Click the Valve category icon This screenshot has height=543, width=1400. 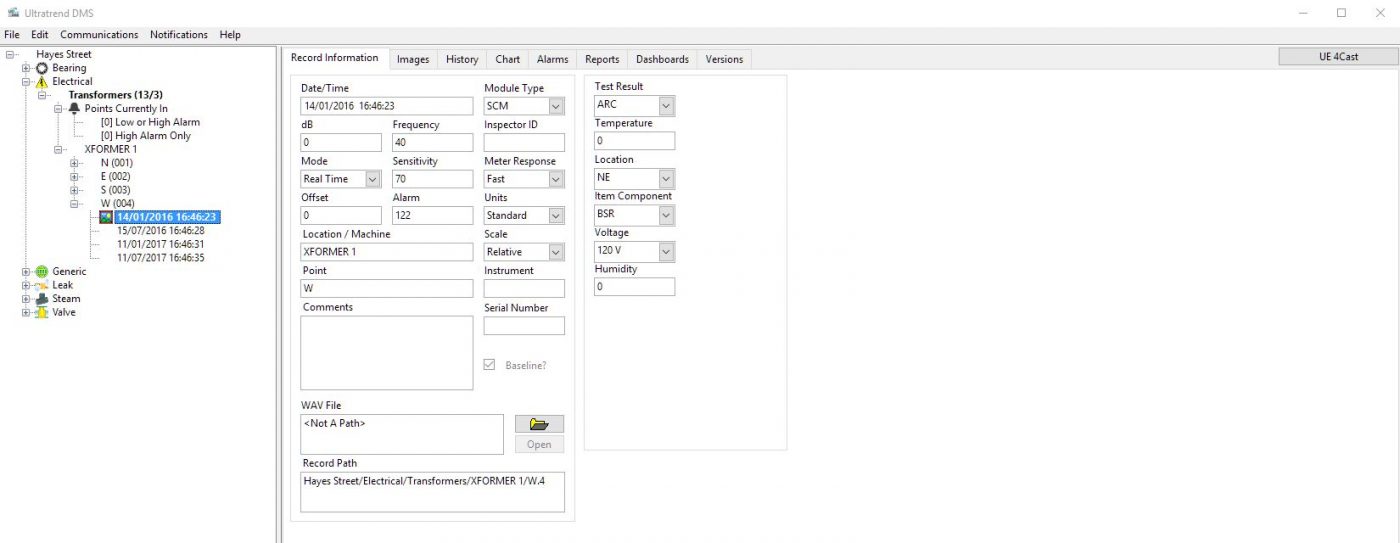click(x=42, y=313)
